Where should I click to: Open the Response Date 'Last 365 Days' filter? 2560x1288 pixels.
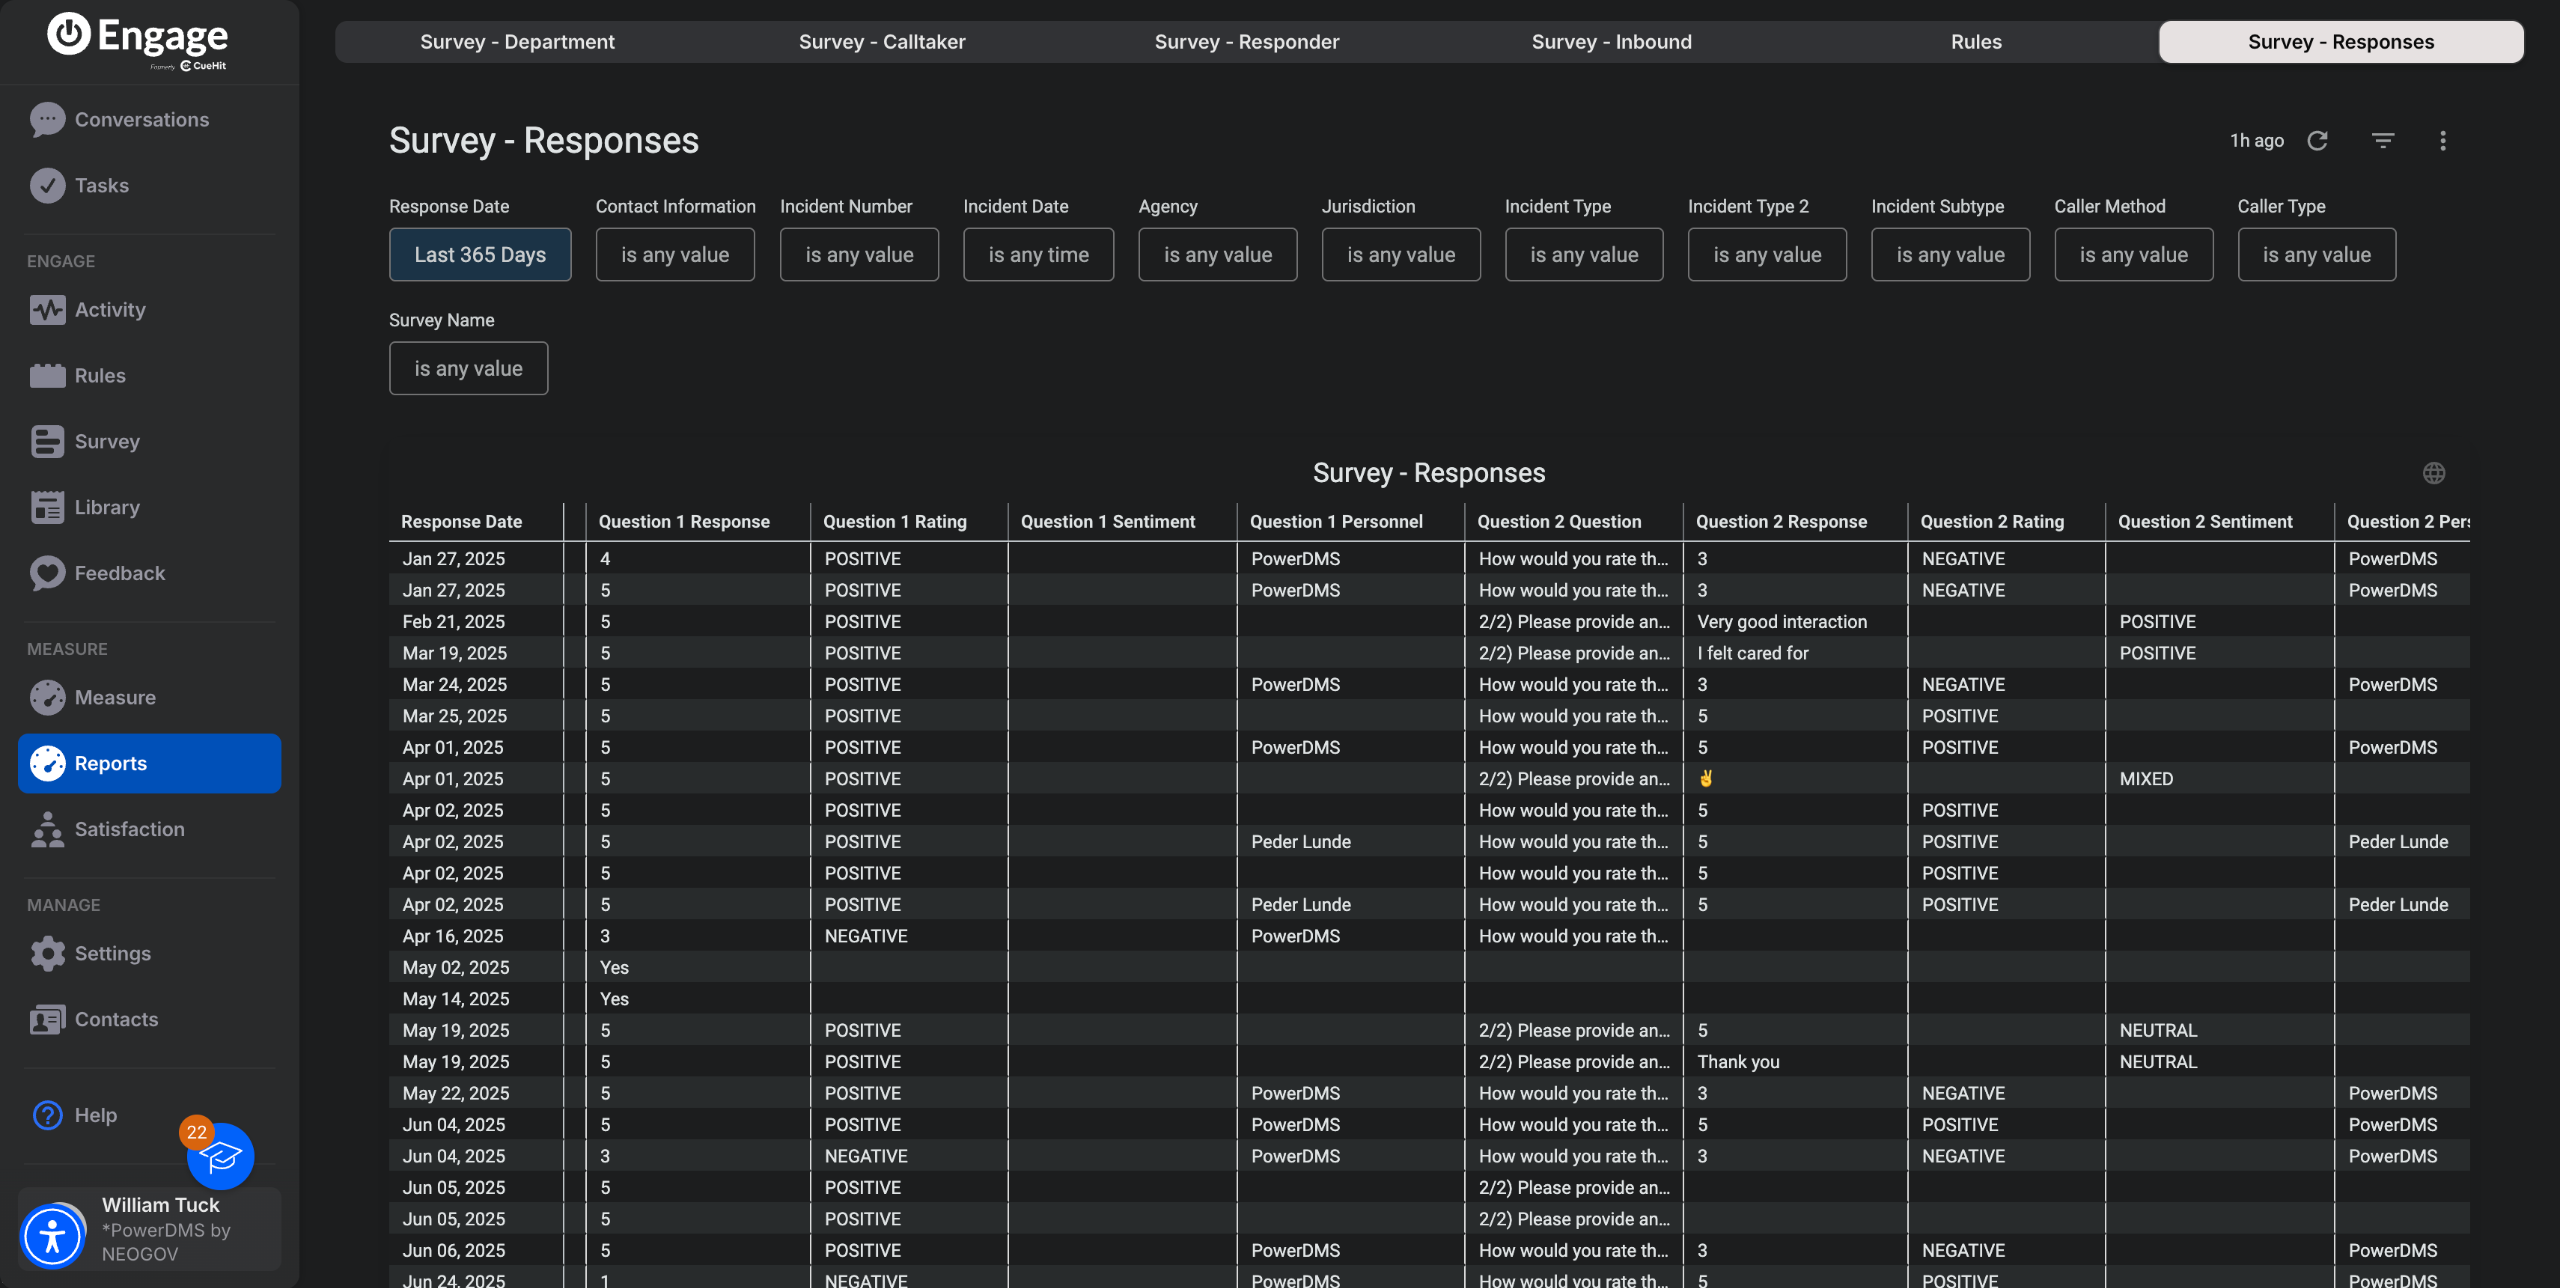click(x=480, y=255)
